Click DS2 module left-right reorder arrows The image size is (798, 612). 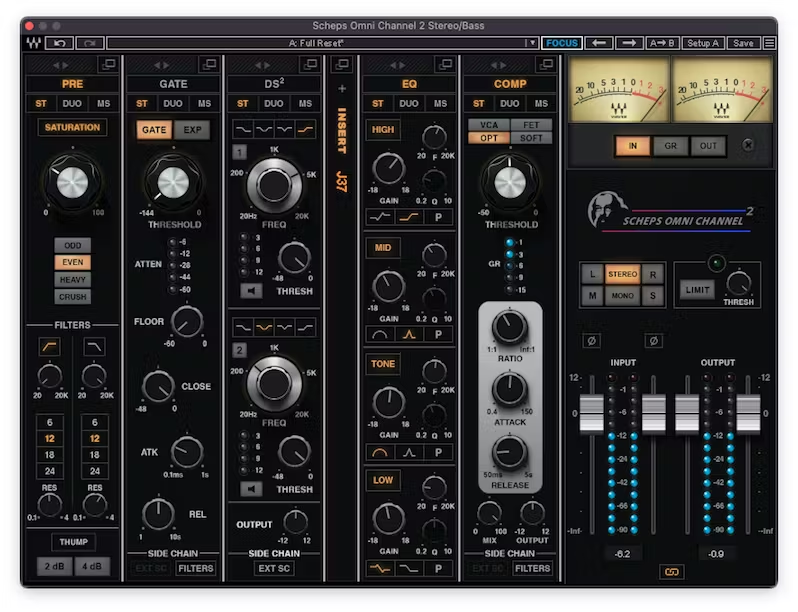coord(263,65)
